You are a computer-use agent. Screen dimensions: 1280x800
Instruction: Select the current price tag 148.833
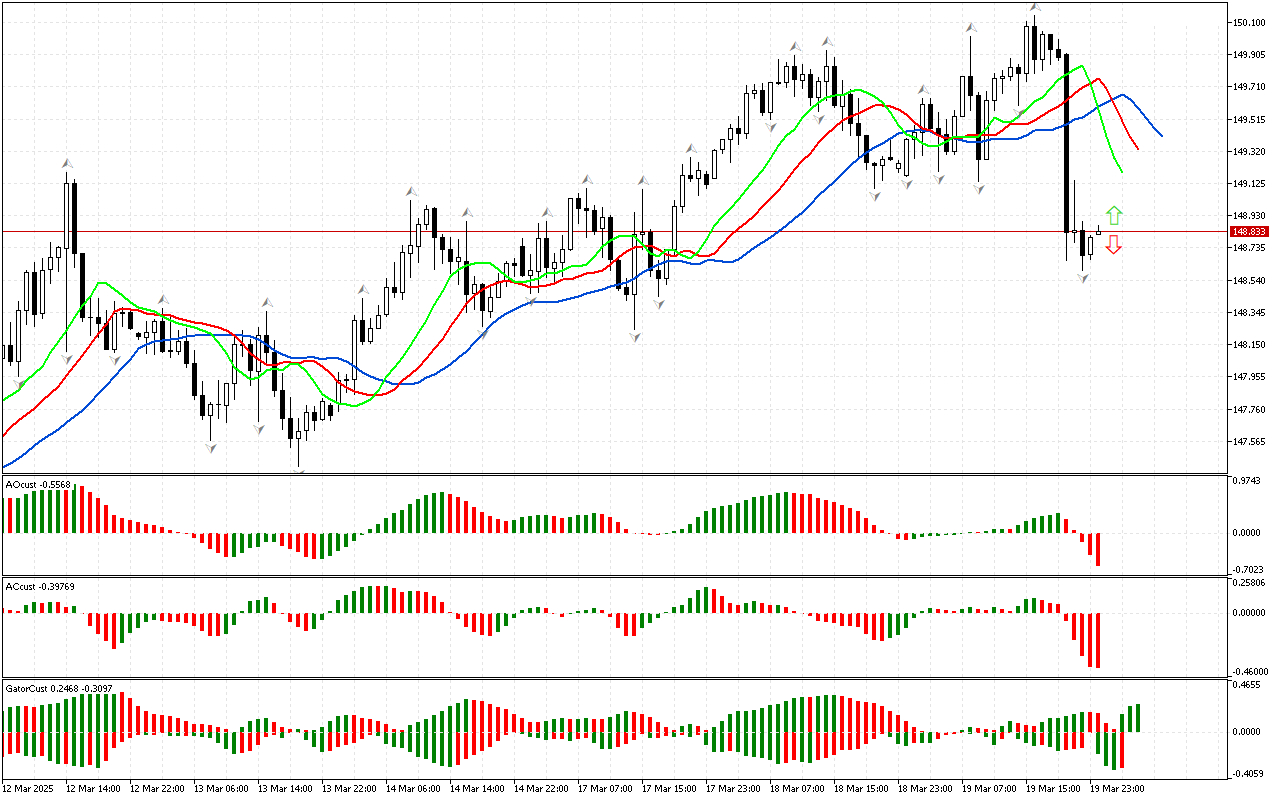1250,231
